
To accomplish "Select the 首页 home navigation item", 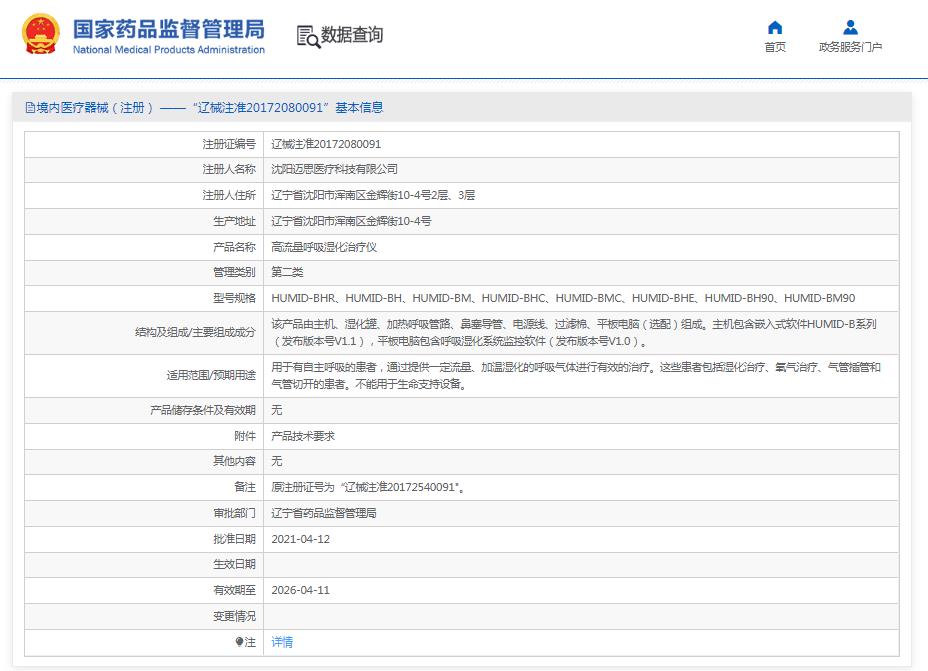I will tap(775, 45).
